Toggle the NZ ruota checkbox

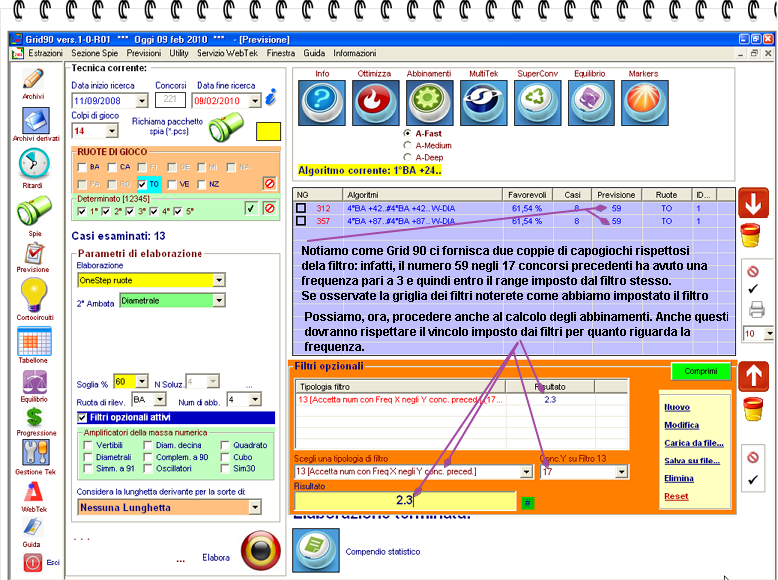tap(201, 185)
